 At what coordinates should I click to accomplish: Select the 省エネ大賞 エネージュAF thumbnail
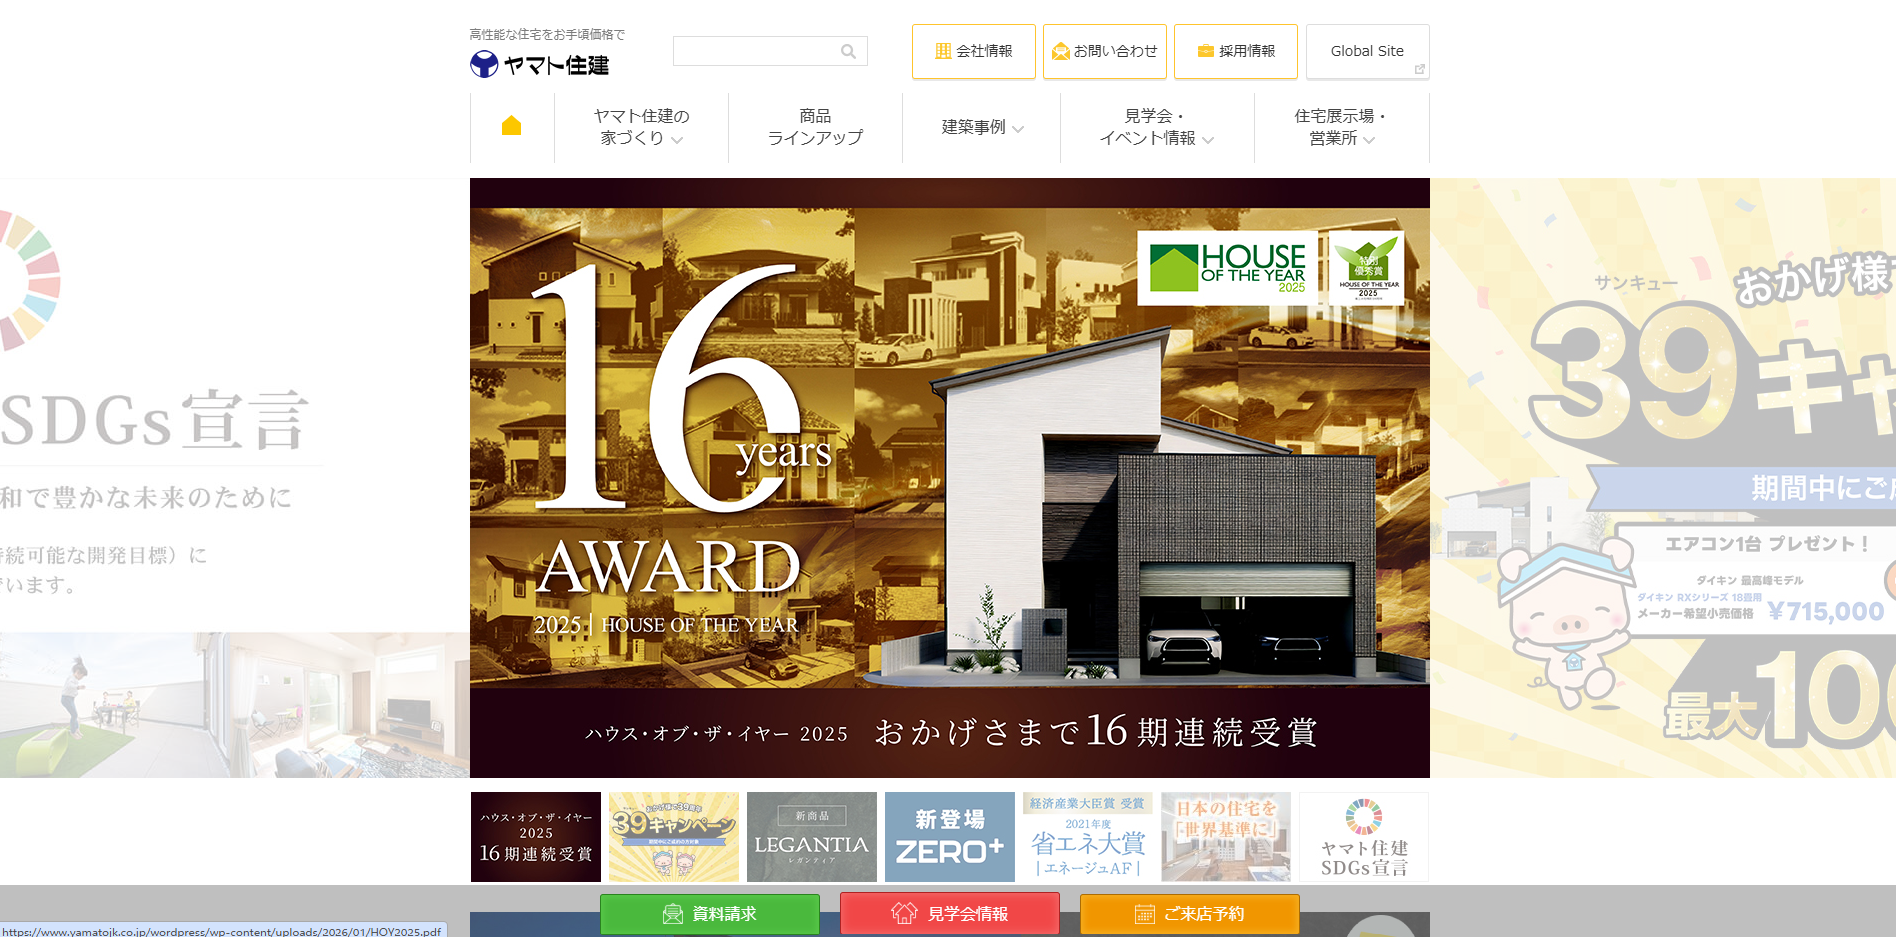(x=1088, y=837)
